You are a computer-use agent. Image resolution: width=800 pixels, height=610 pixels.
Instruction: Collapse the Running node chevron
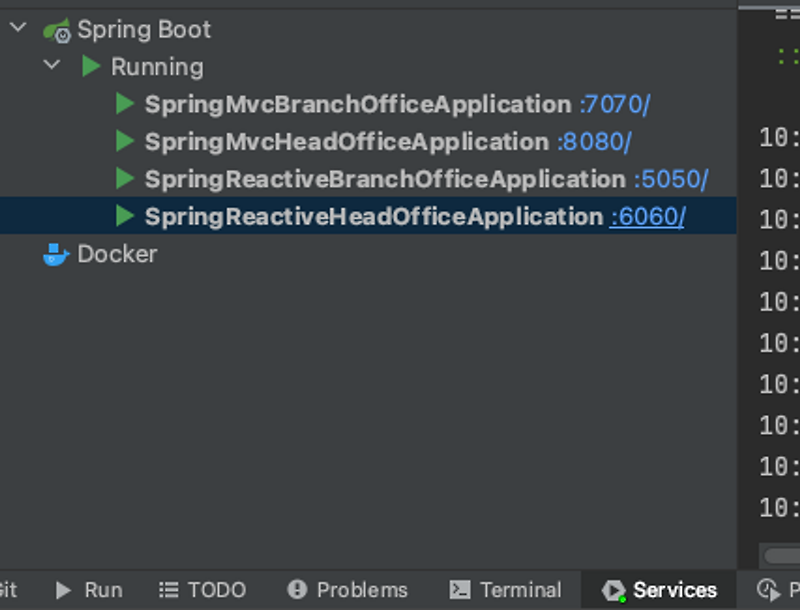click(x=52, y=66)
